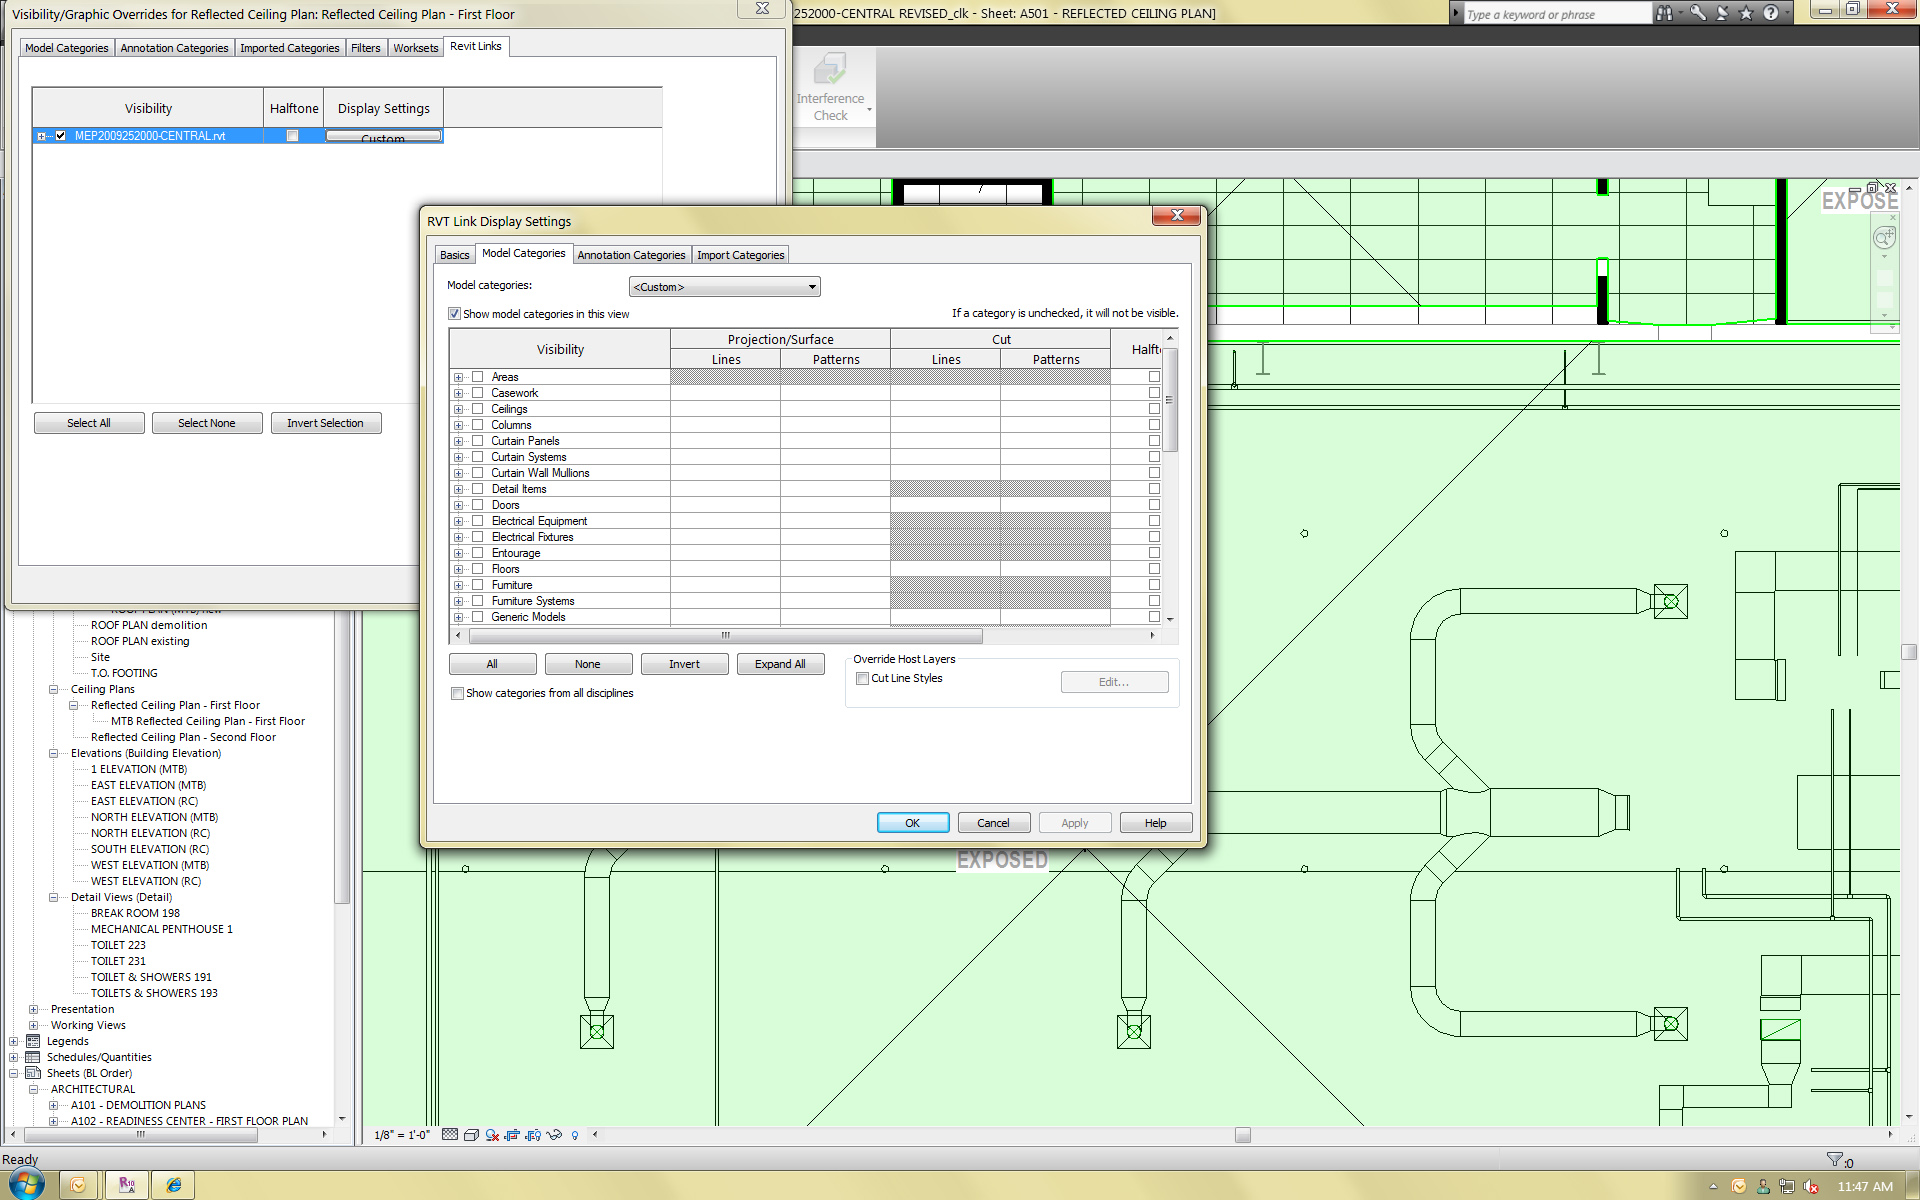Expand the Doors category row
This screenshot has height=1200, width=1920.
coord(459,505)
